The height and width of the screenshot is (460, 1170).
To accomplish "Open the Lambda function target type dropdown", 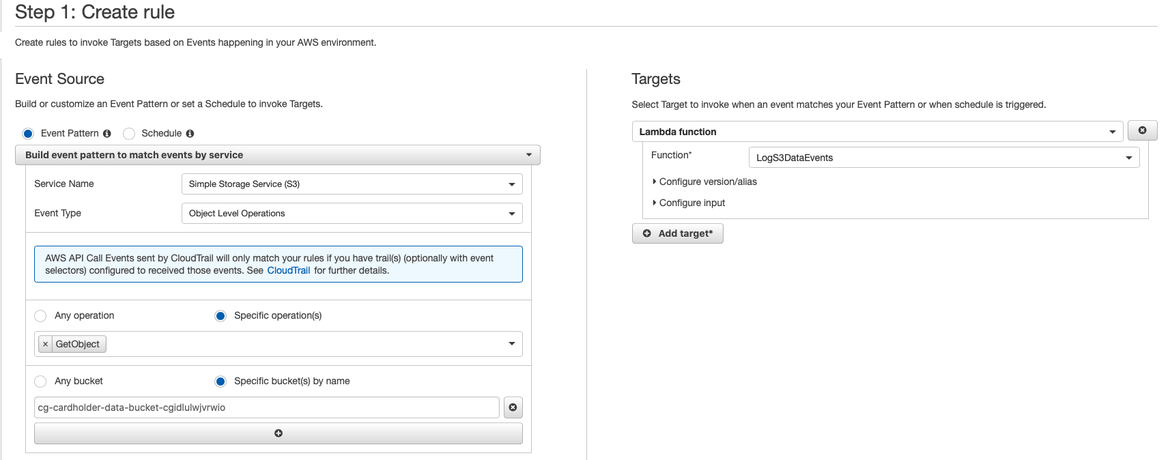I will click(x=878, y=131).
